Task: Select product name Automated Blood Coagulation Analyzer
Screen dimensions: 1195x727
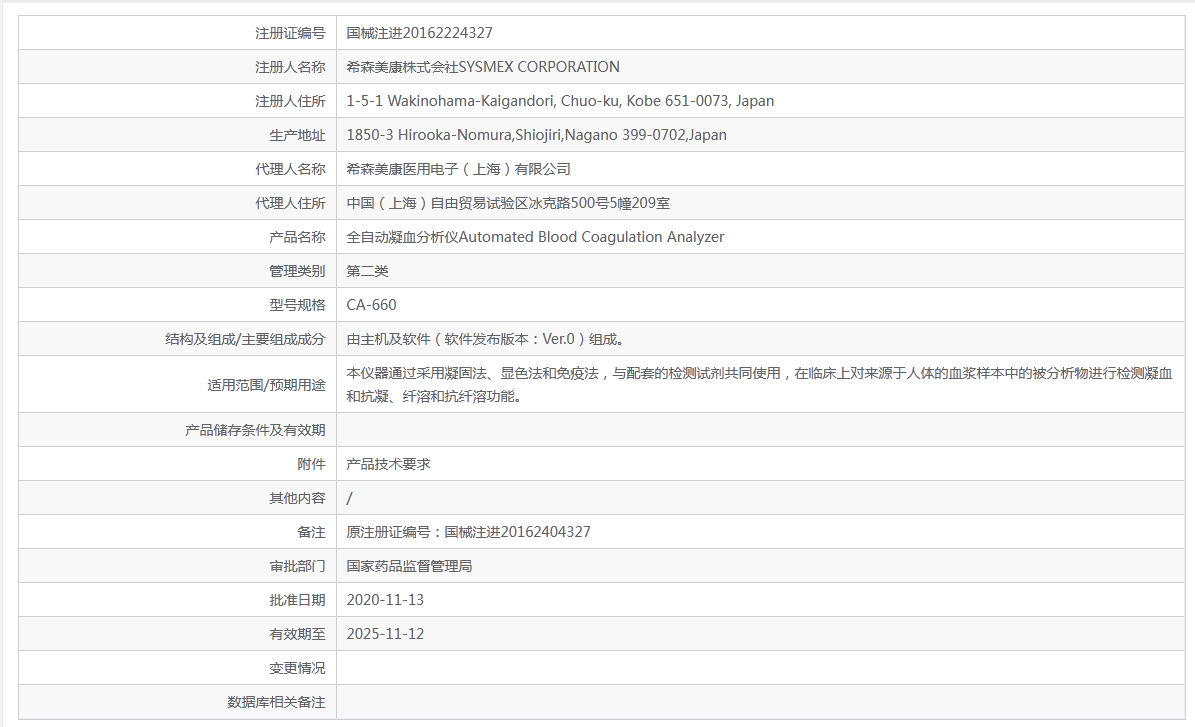Action: point(535,237)
